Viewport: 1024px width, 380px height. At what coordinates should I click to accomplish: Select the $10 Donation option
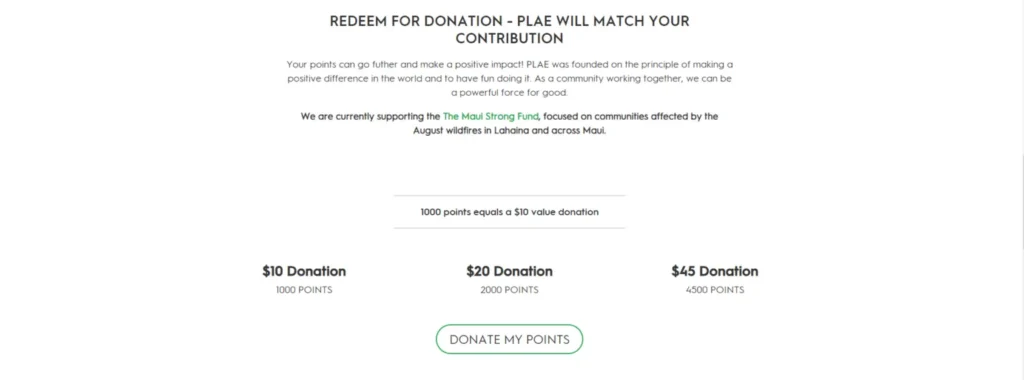[x=304, y=271]
